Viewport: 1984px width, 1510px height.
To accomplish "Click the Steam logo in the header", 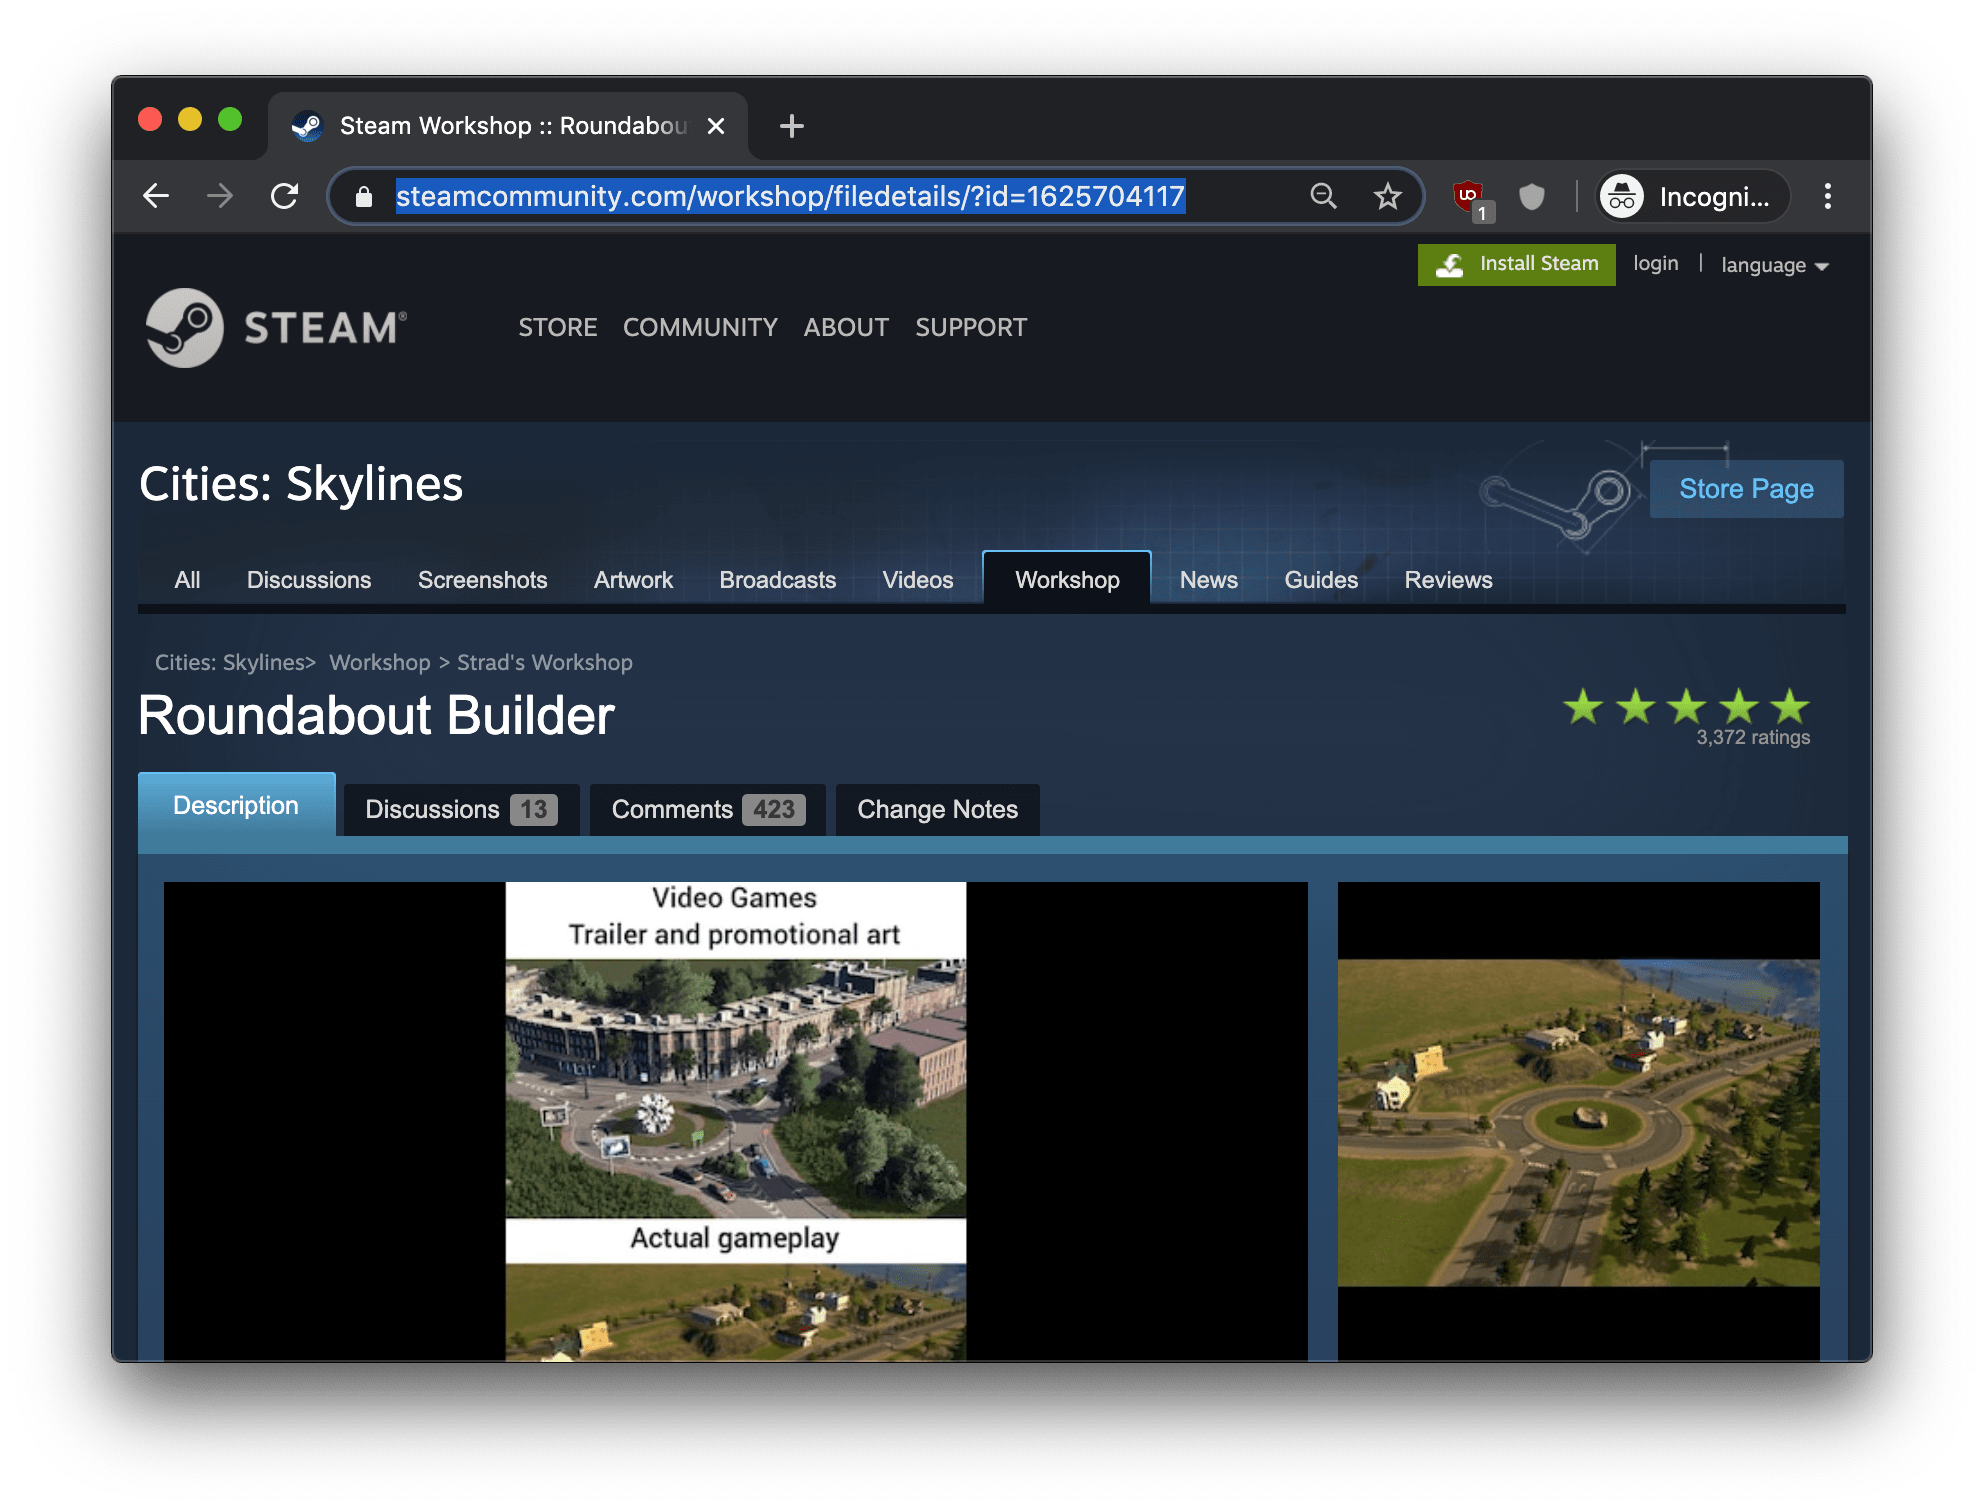I will coord(277,328).
